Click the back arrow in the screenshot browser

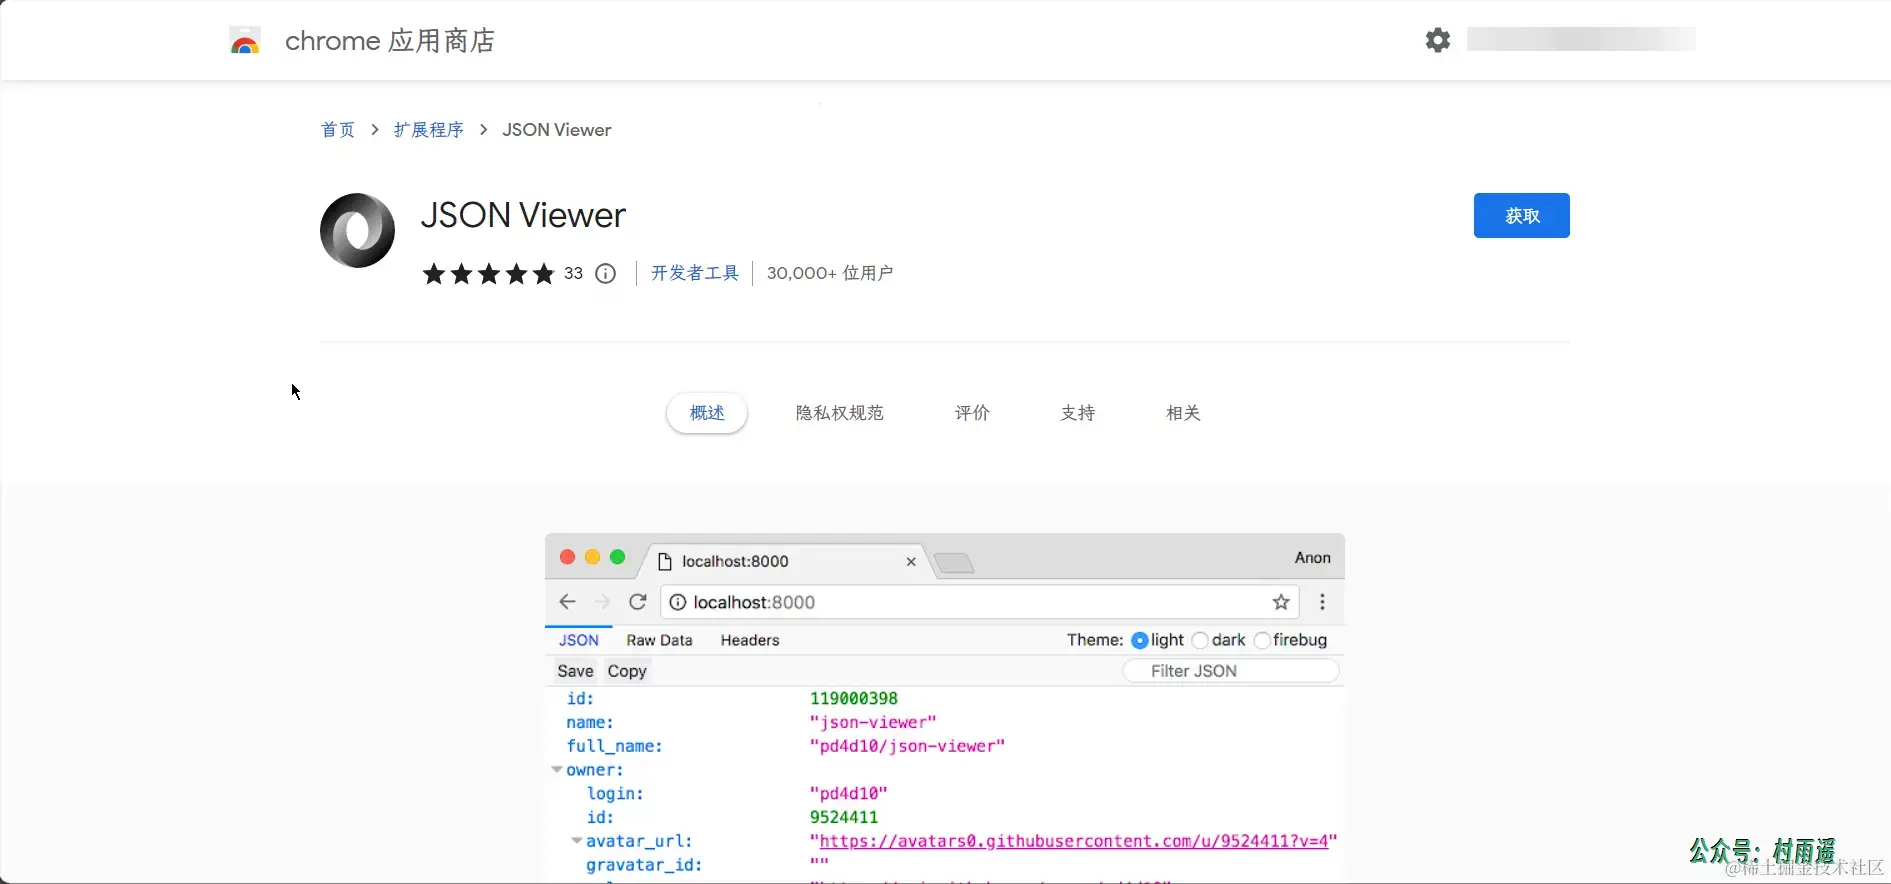point(567,602)
